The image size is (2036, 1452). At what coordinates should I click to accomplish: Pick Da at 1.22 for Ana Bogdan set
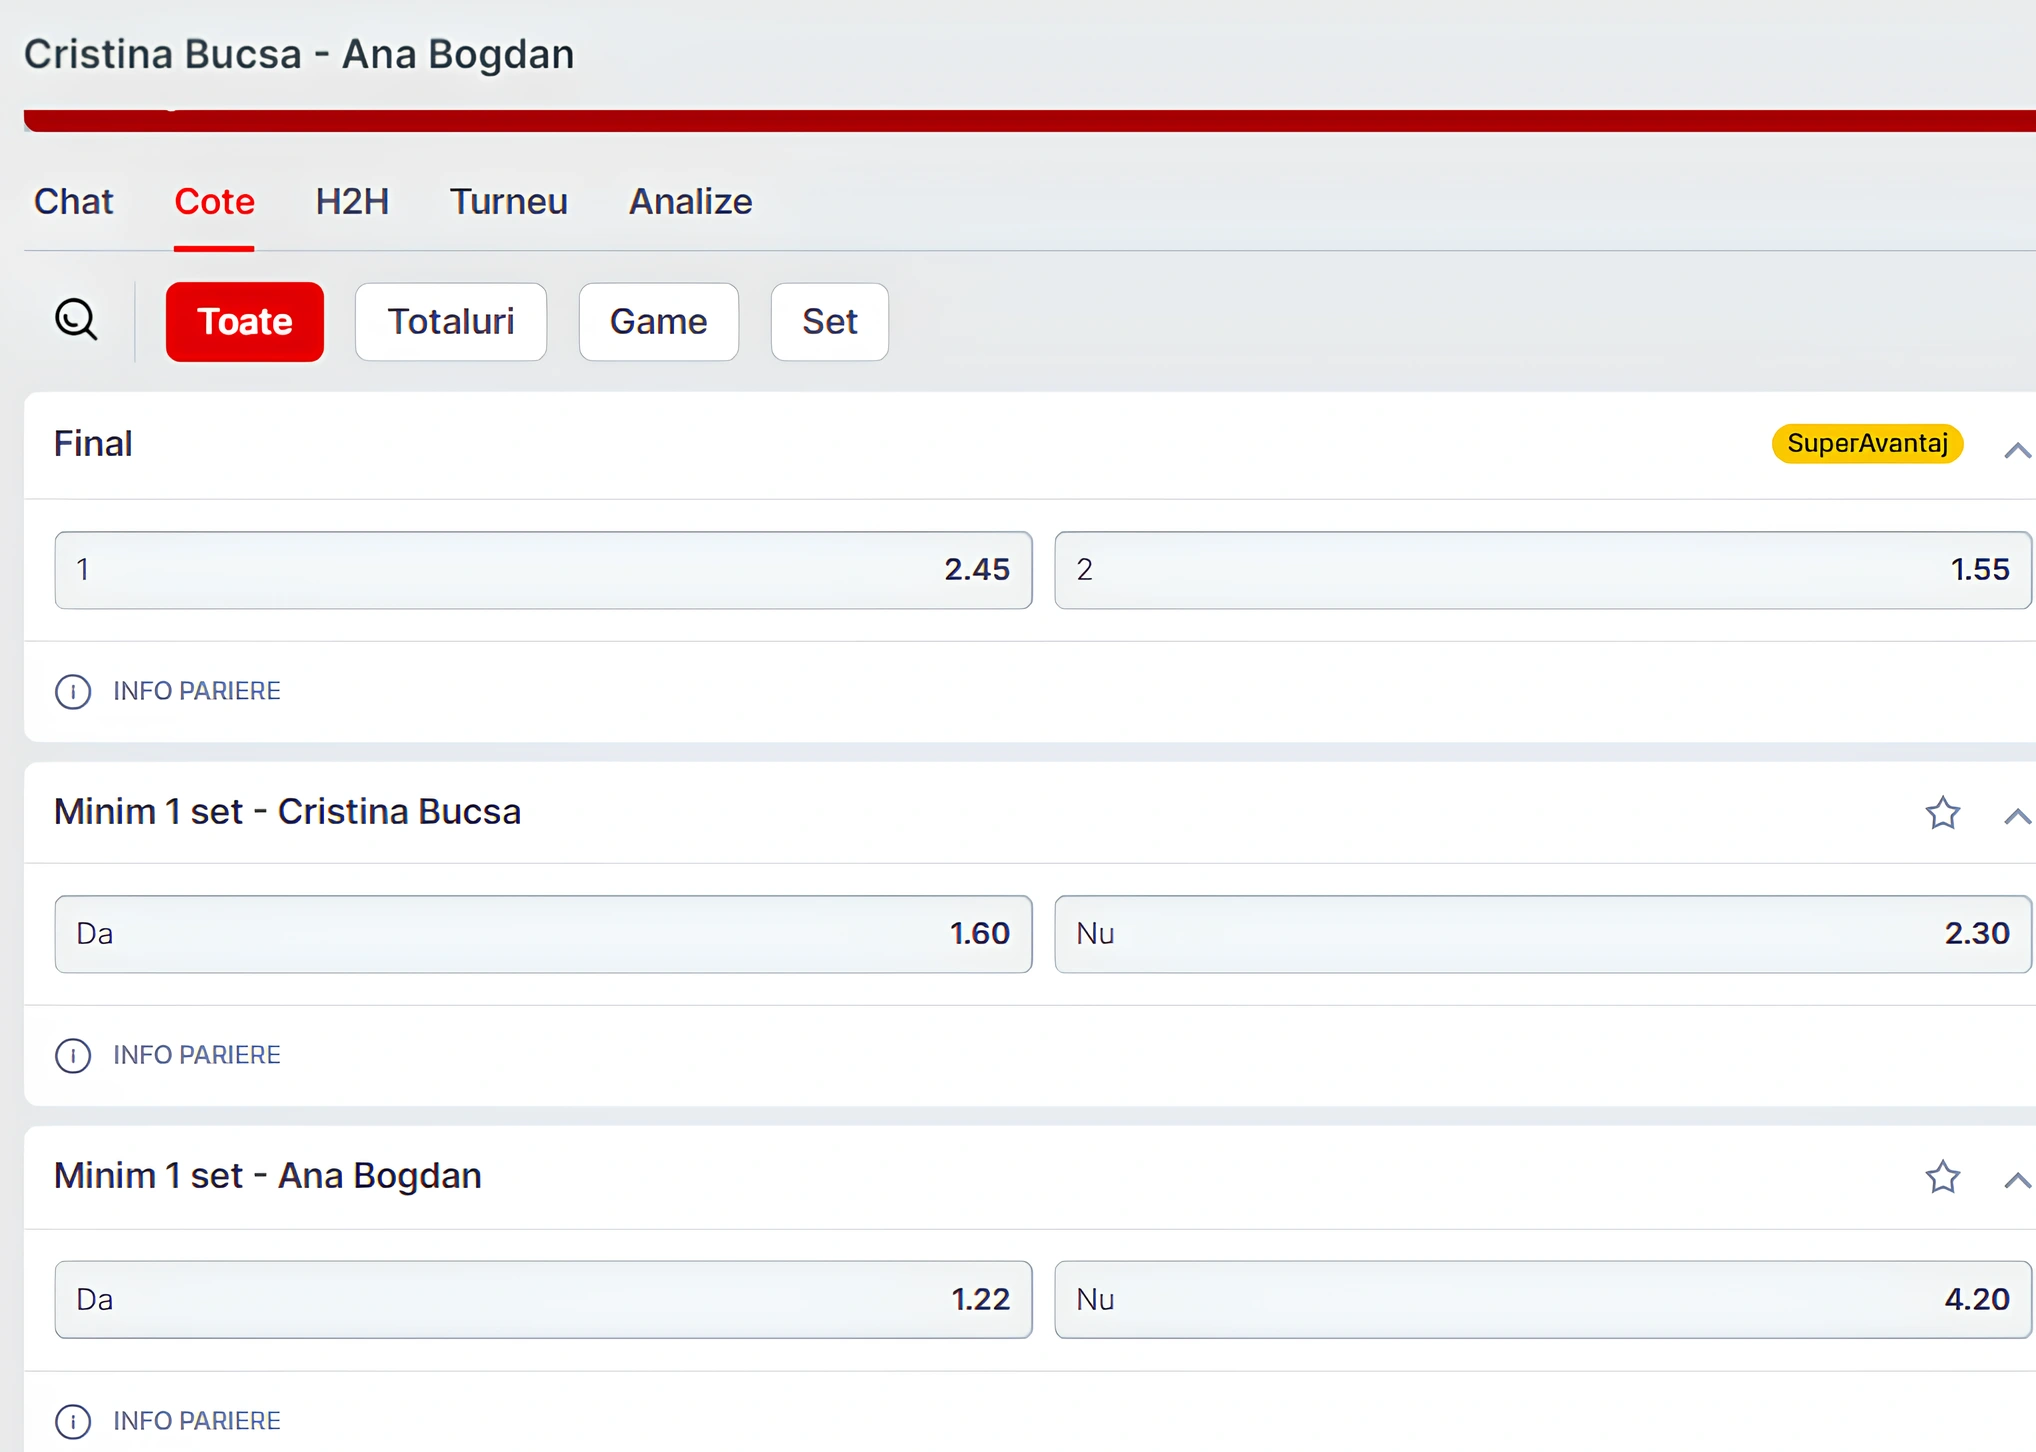coord(543,1300)
